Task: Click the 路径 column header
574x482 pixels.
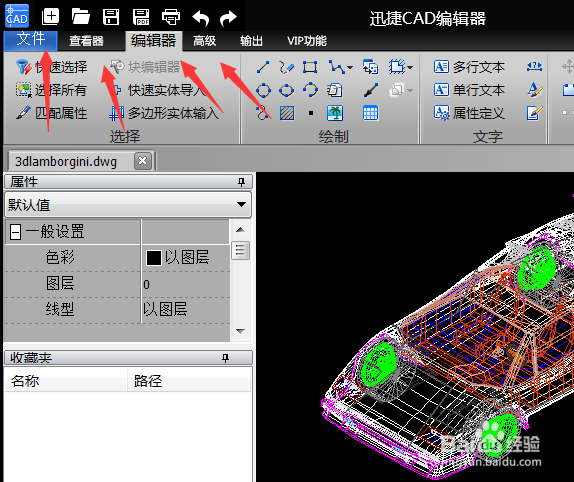Action: [189, 381]
